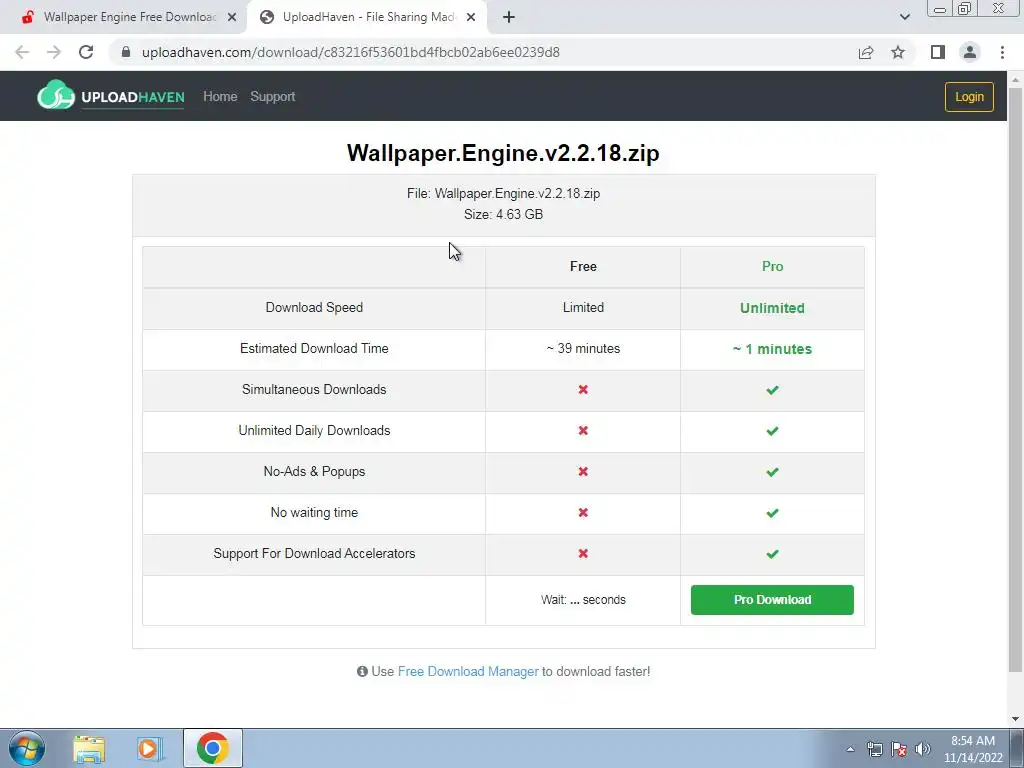Click the info icon beside Use Free Download Manager
This screenshot has height=768, width=1024.
362,671
